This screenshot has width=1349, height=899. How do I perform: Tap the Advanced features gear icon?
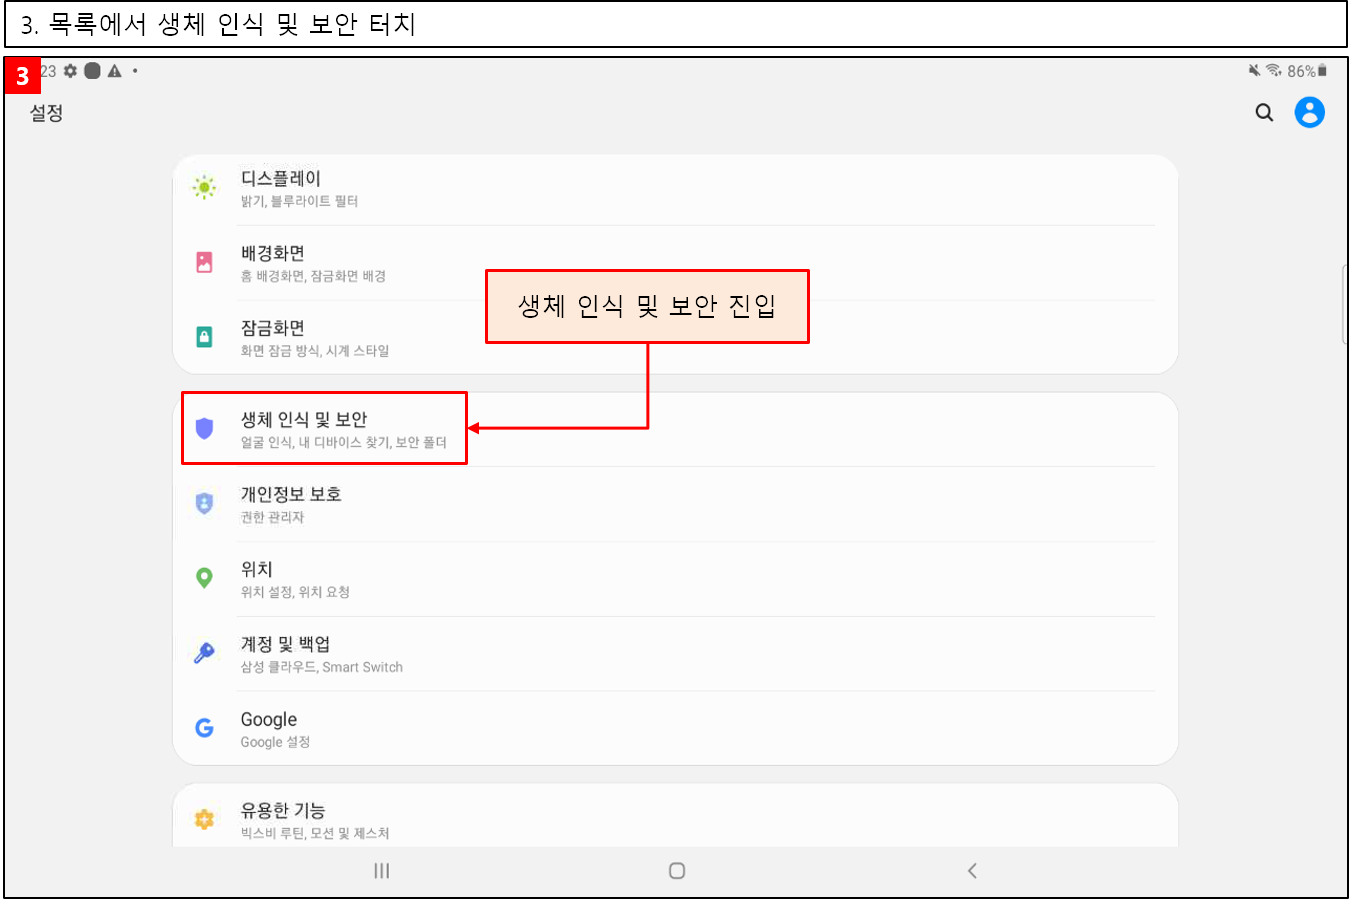pos(204,819)
